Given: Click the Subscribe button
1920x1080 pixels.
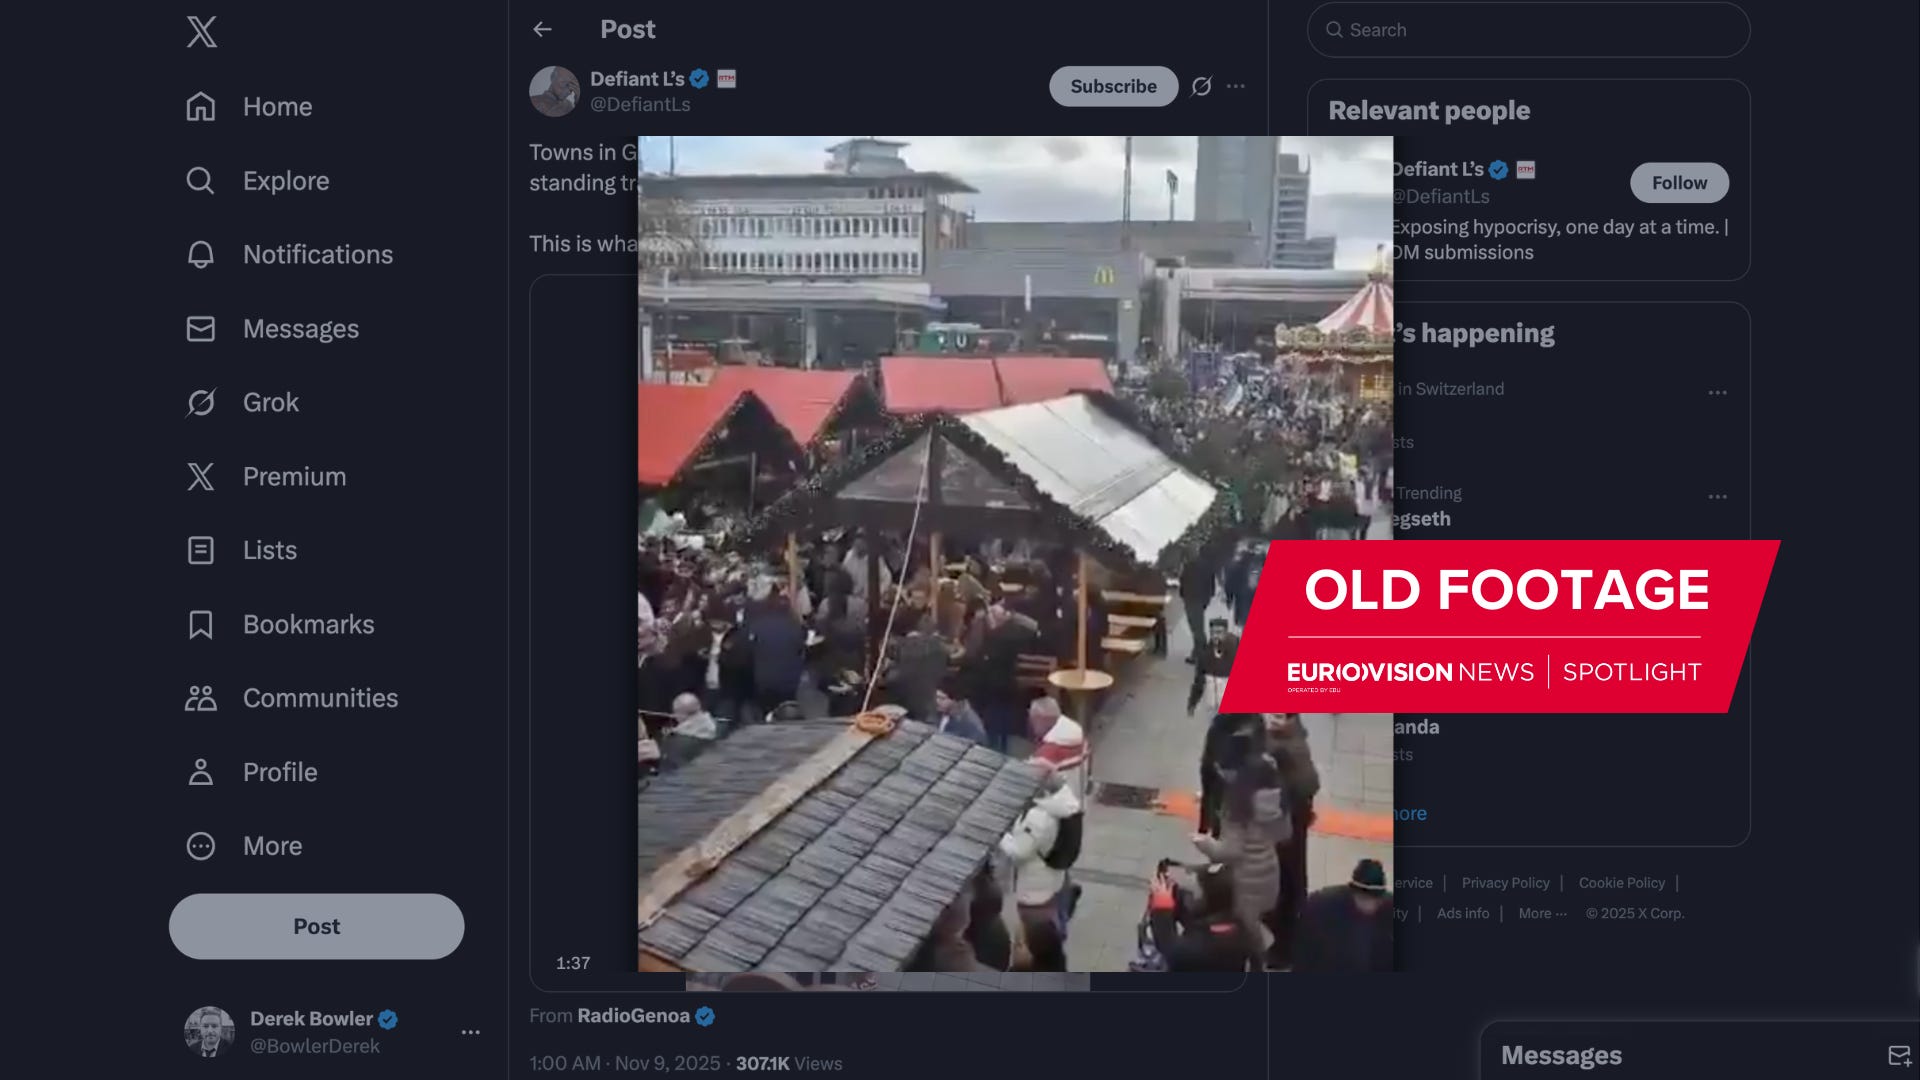Looking at the screenshot, I should (x=1113, y=87).
